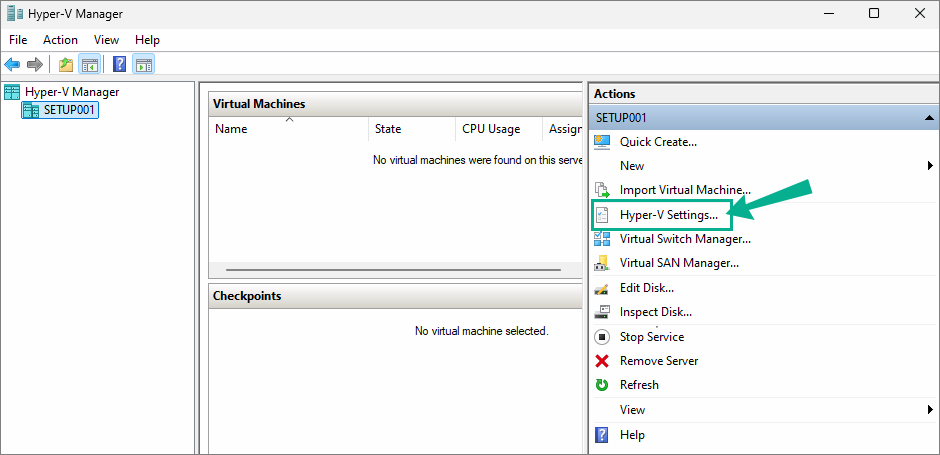The width and height of the screenshot is (940, 455).
Task: Click the Back arrow toolbar icon
Action: tap(12, 64)
